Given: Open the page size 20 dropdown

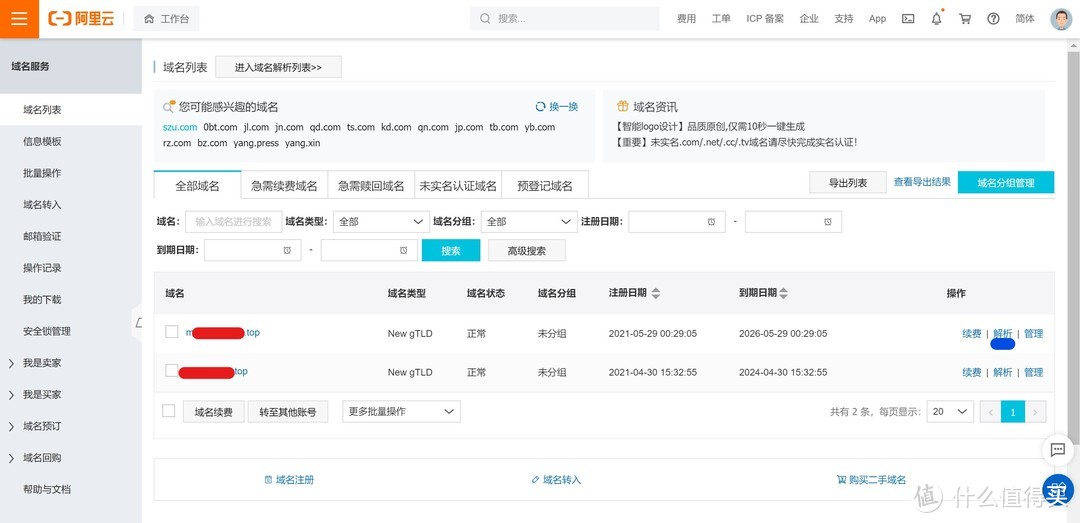Looking at the screenshot, I should 950,412.
